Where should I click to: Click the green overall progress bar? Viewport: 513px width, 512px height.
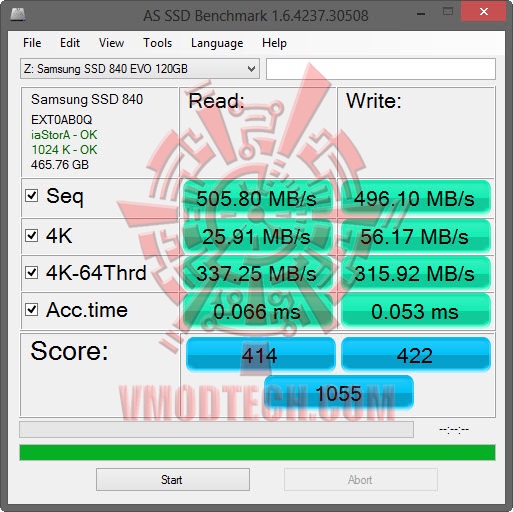(257, 452)
